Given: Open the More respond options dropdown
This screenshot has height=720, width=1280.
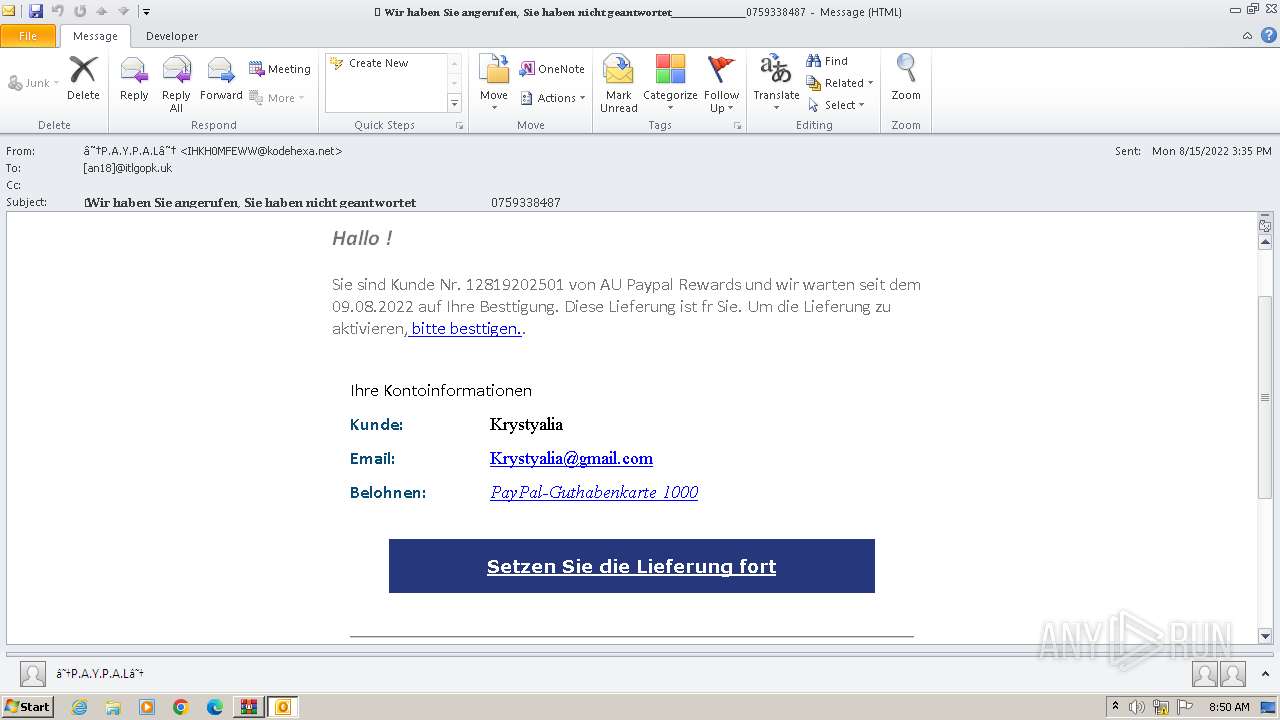Looking at the screenshot, I should (277, 98).
